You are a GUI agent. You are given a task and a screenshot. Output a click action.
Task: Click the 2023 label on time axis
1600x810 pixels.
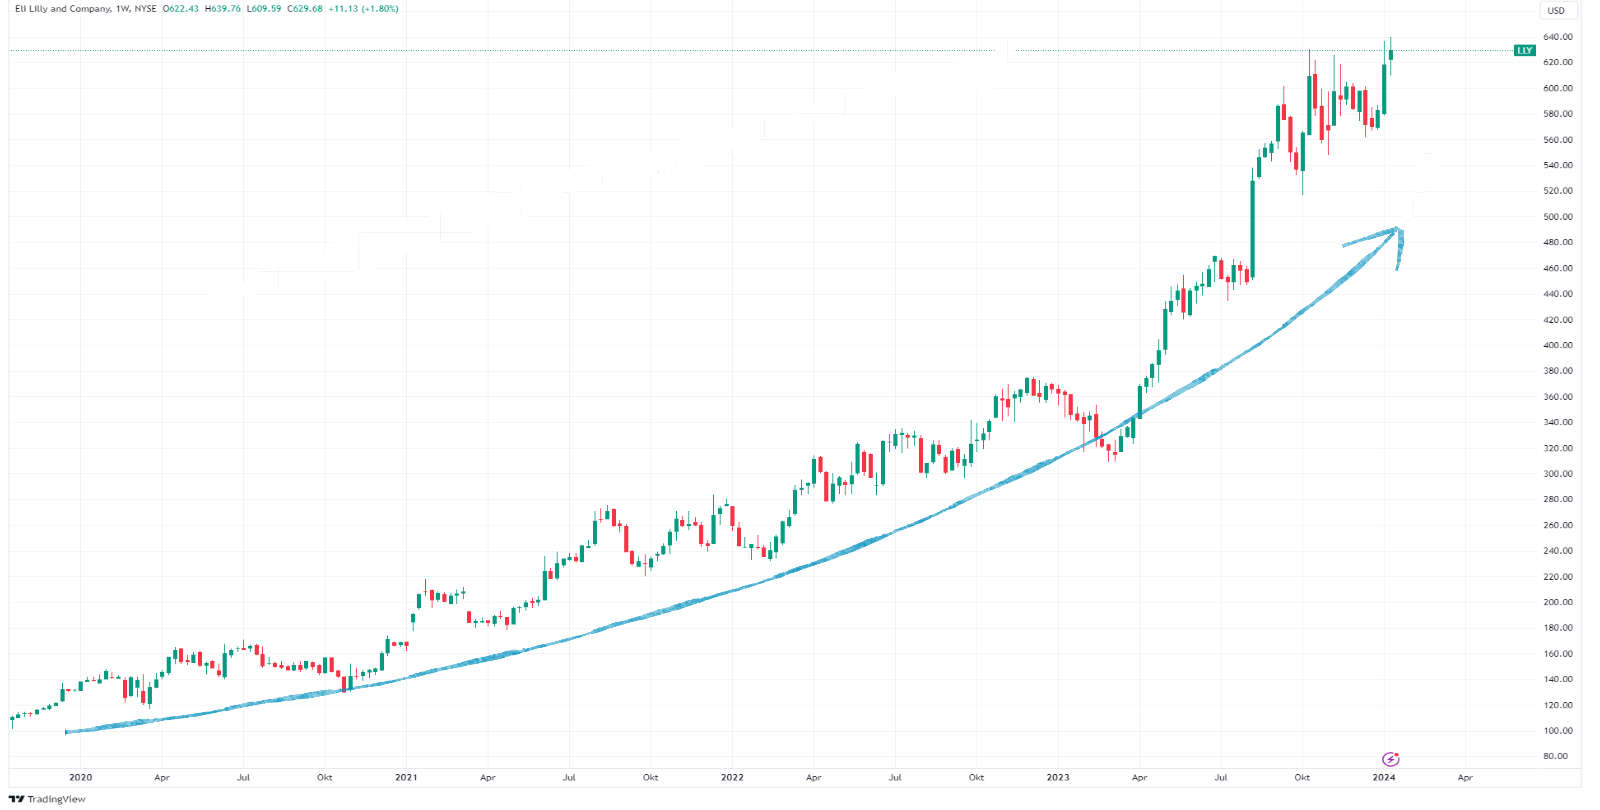(x=1057, y=777)
